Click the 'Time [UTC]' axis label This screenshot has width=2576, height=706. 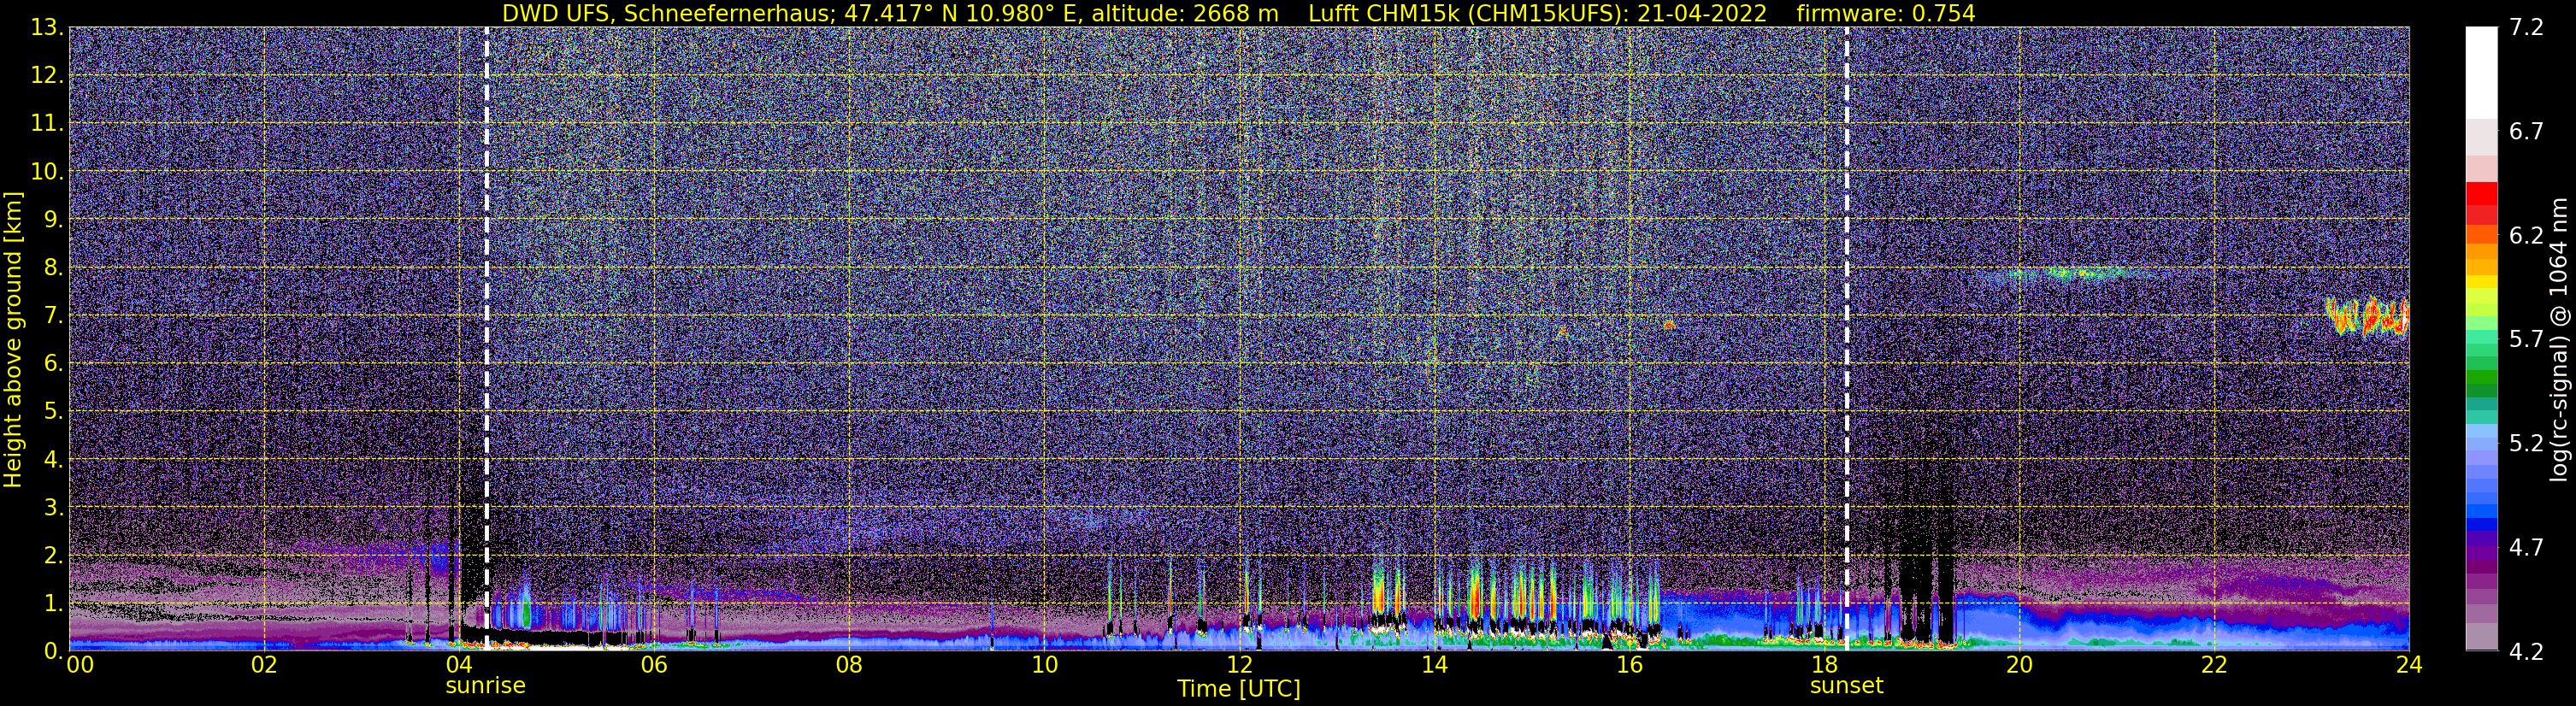pyautogui.click(x=1239, y=689)
